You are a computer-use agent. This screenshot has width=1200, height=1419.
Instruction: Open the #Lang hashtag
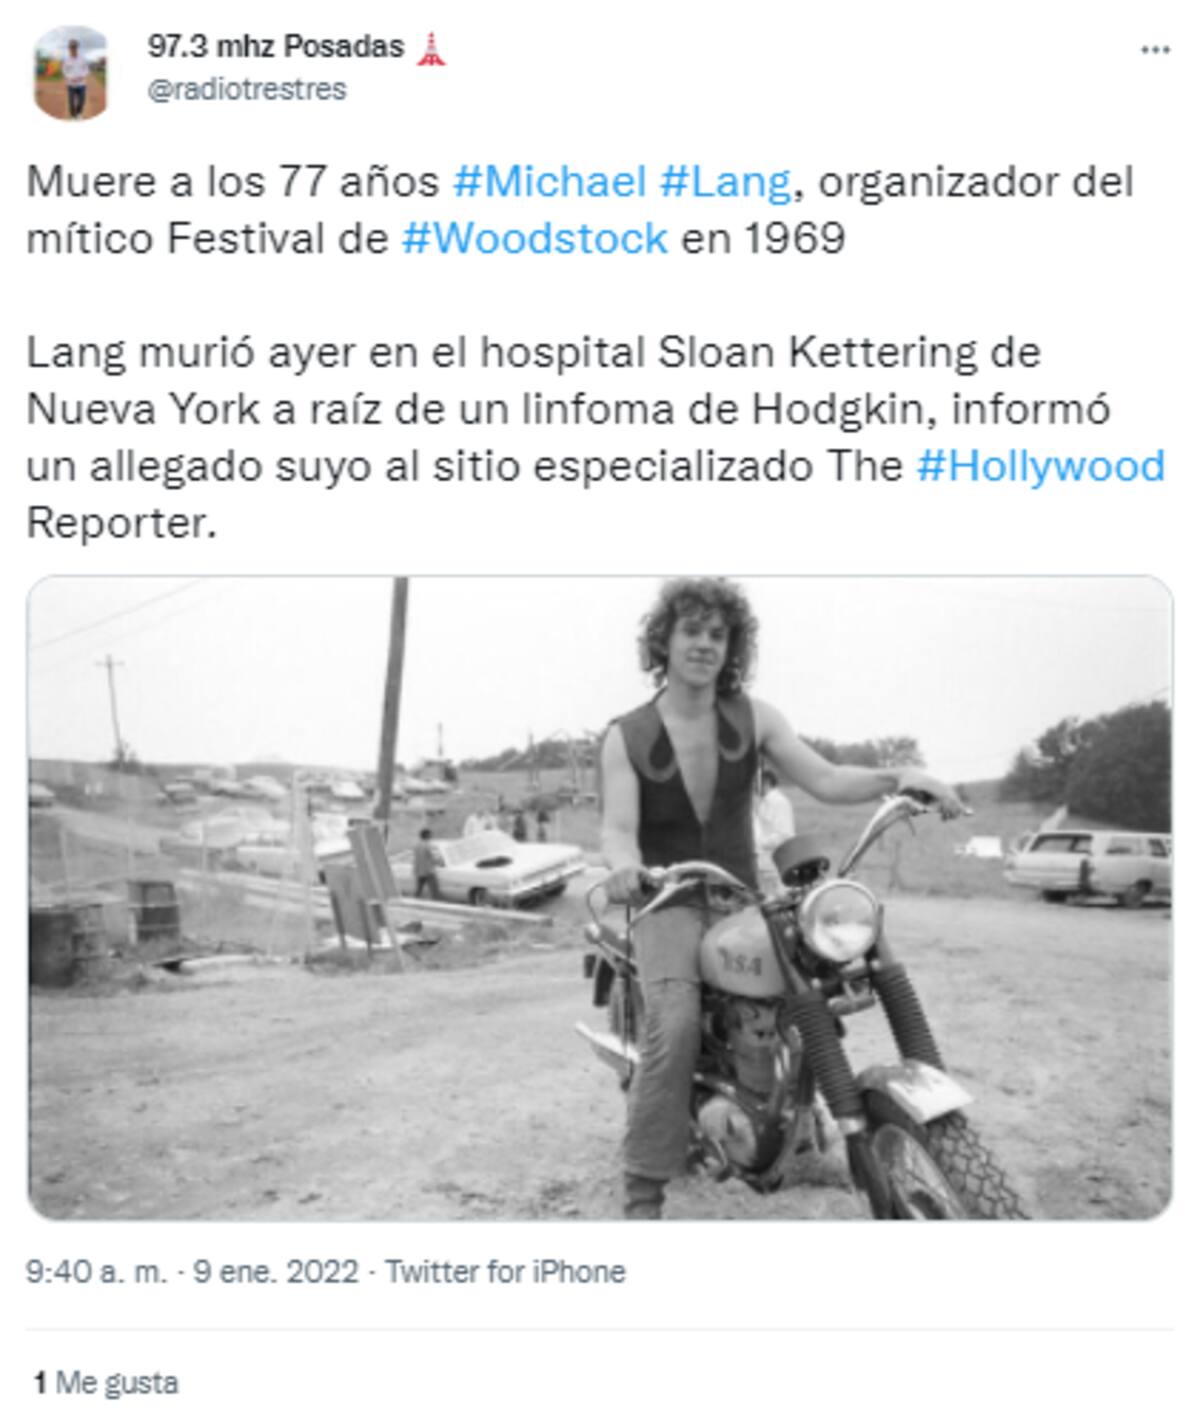(x=726, y=182)
